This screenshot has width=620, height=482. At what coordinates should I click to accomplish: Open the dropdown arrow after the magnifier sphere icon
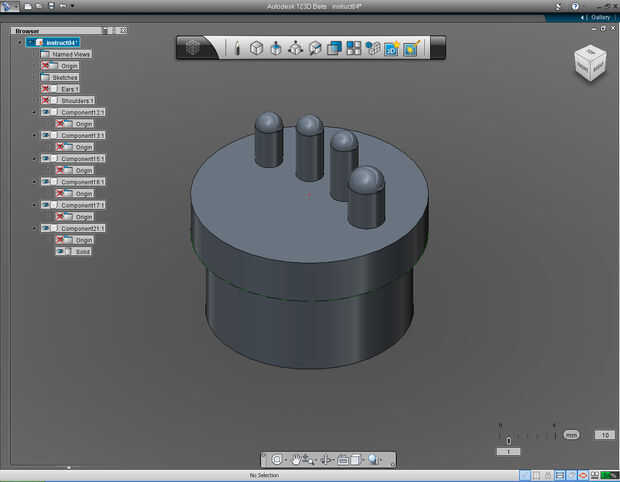381,459
